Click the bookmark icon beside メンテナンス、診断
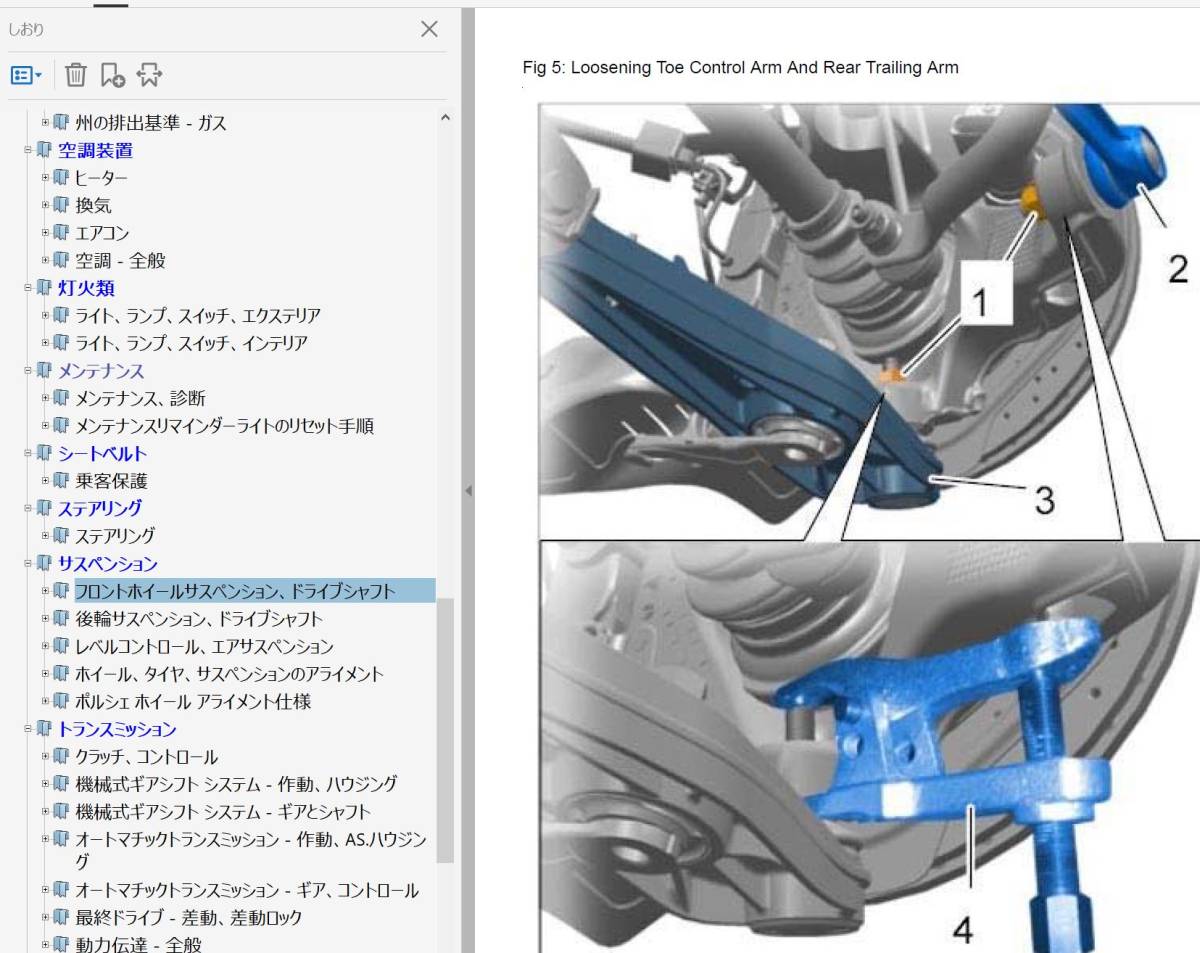Image resolution: width=1200 pixels, height=953 pixels. (62, 398)
